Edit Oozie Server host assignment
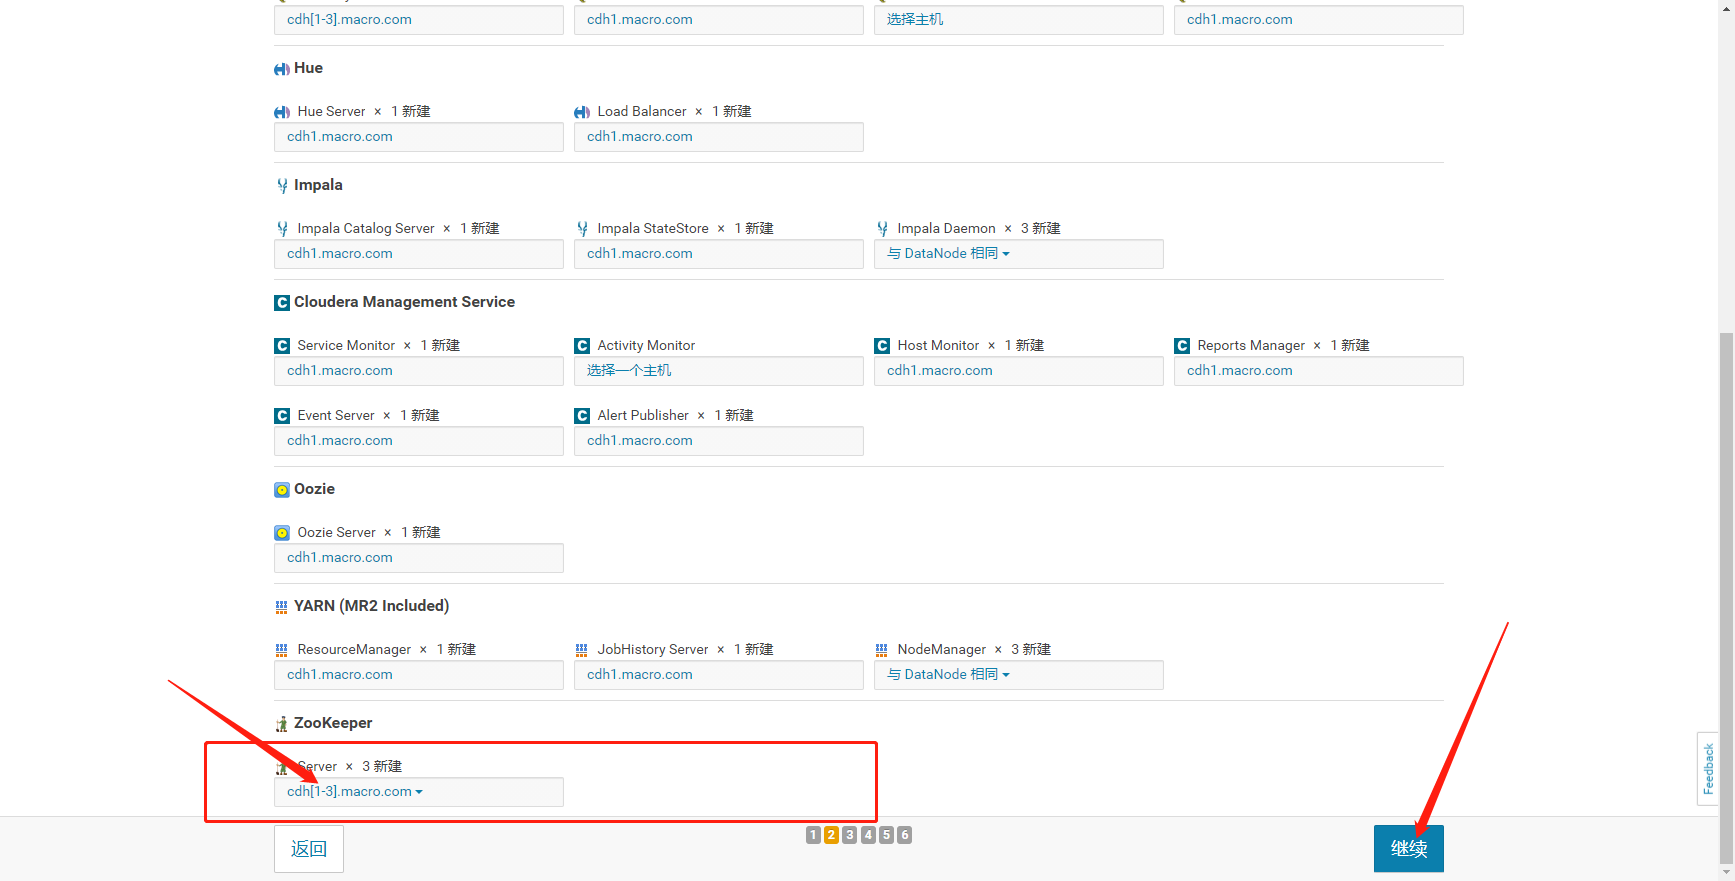 [418, 558]
